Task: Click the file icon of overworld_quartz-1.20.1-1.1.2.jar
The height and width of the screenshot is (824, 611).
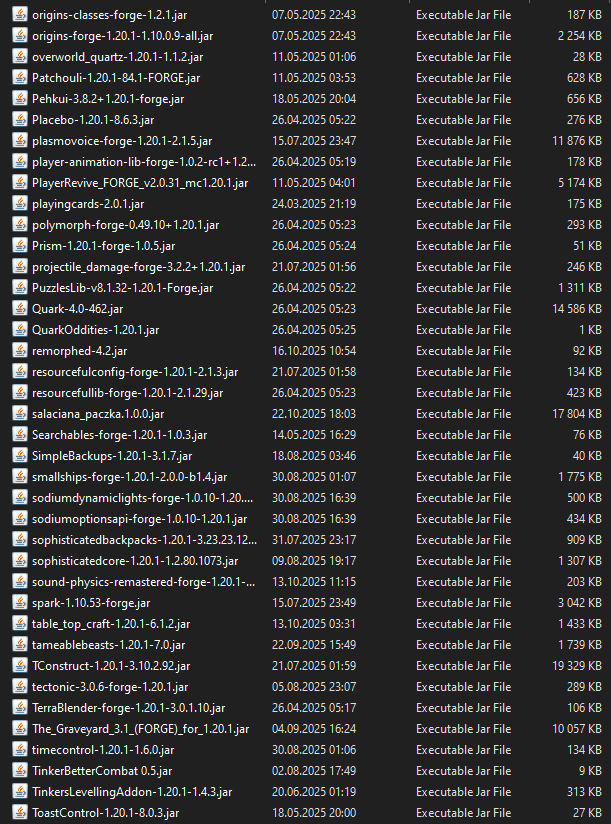Action: coord(19,57)
